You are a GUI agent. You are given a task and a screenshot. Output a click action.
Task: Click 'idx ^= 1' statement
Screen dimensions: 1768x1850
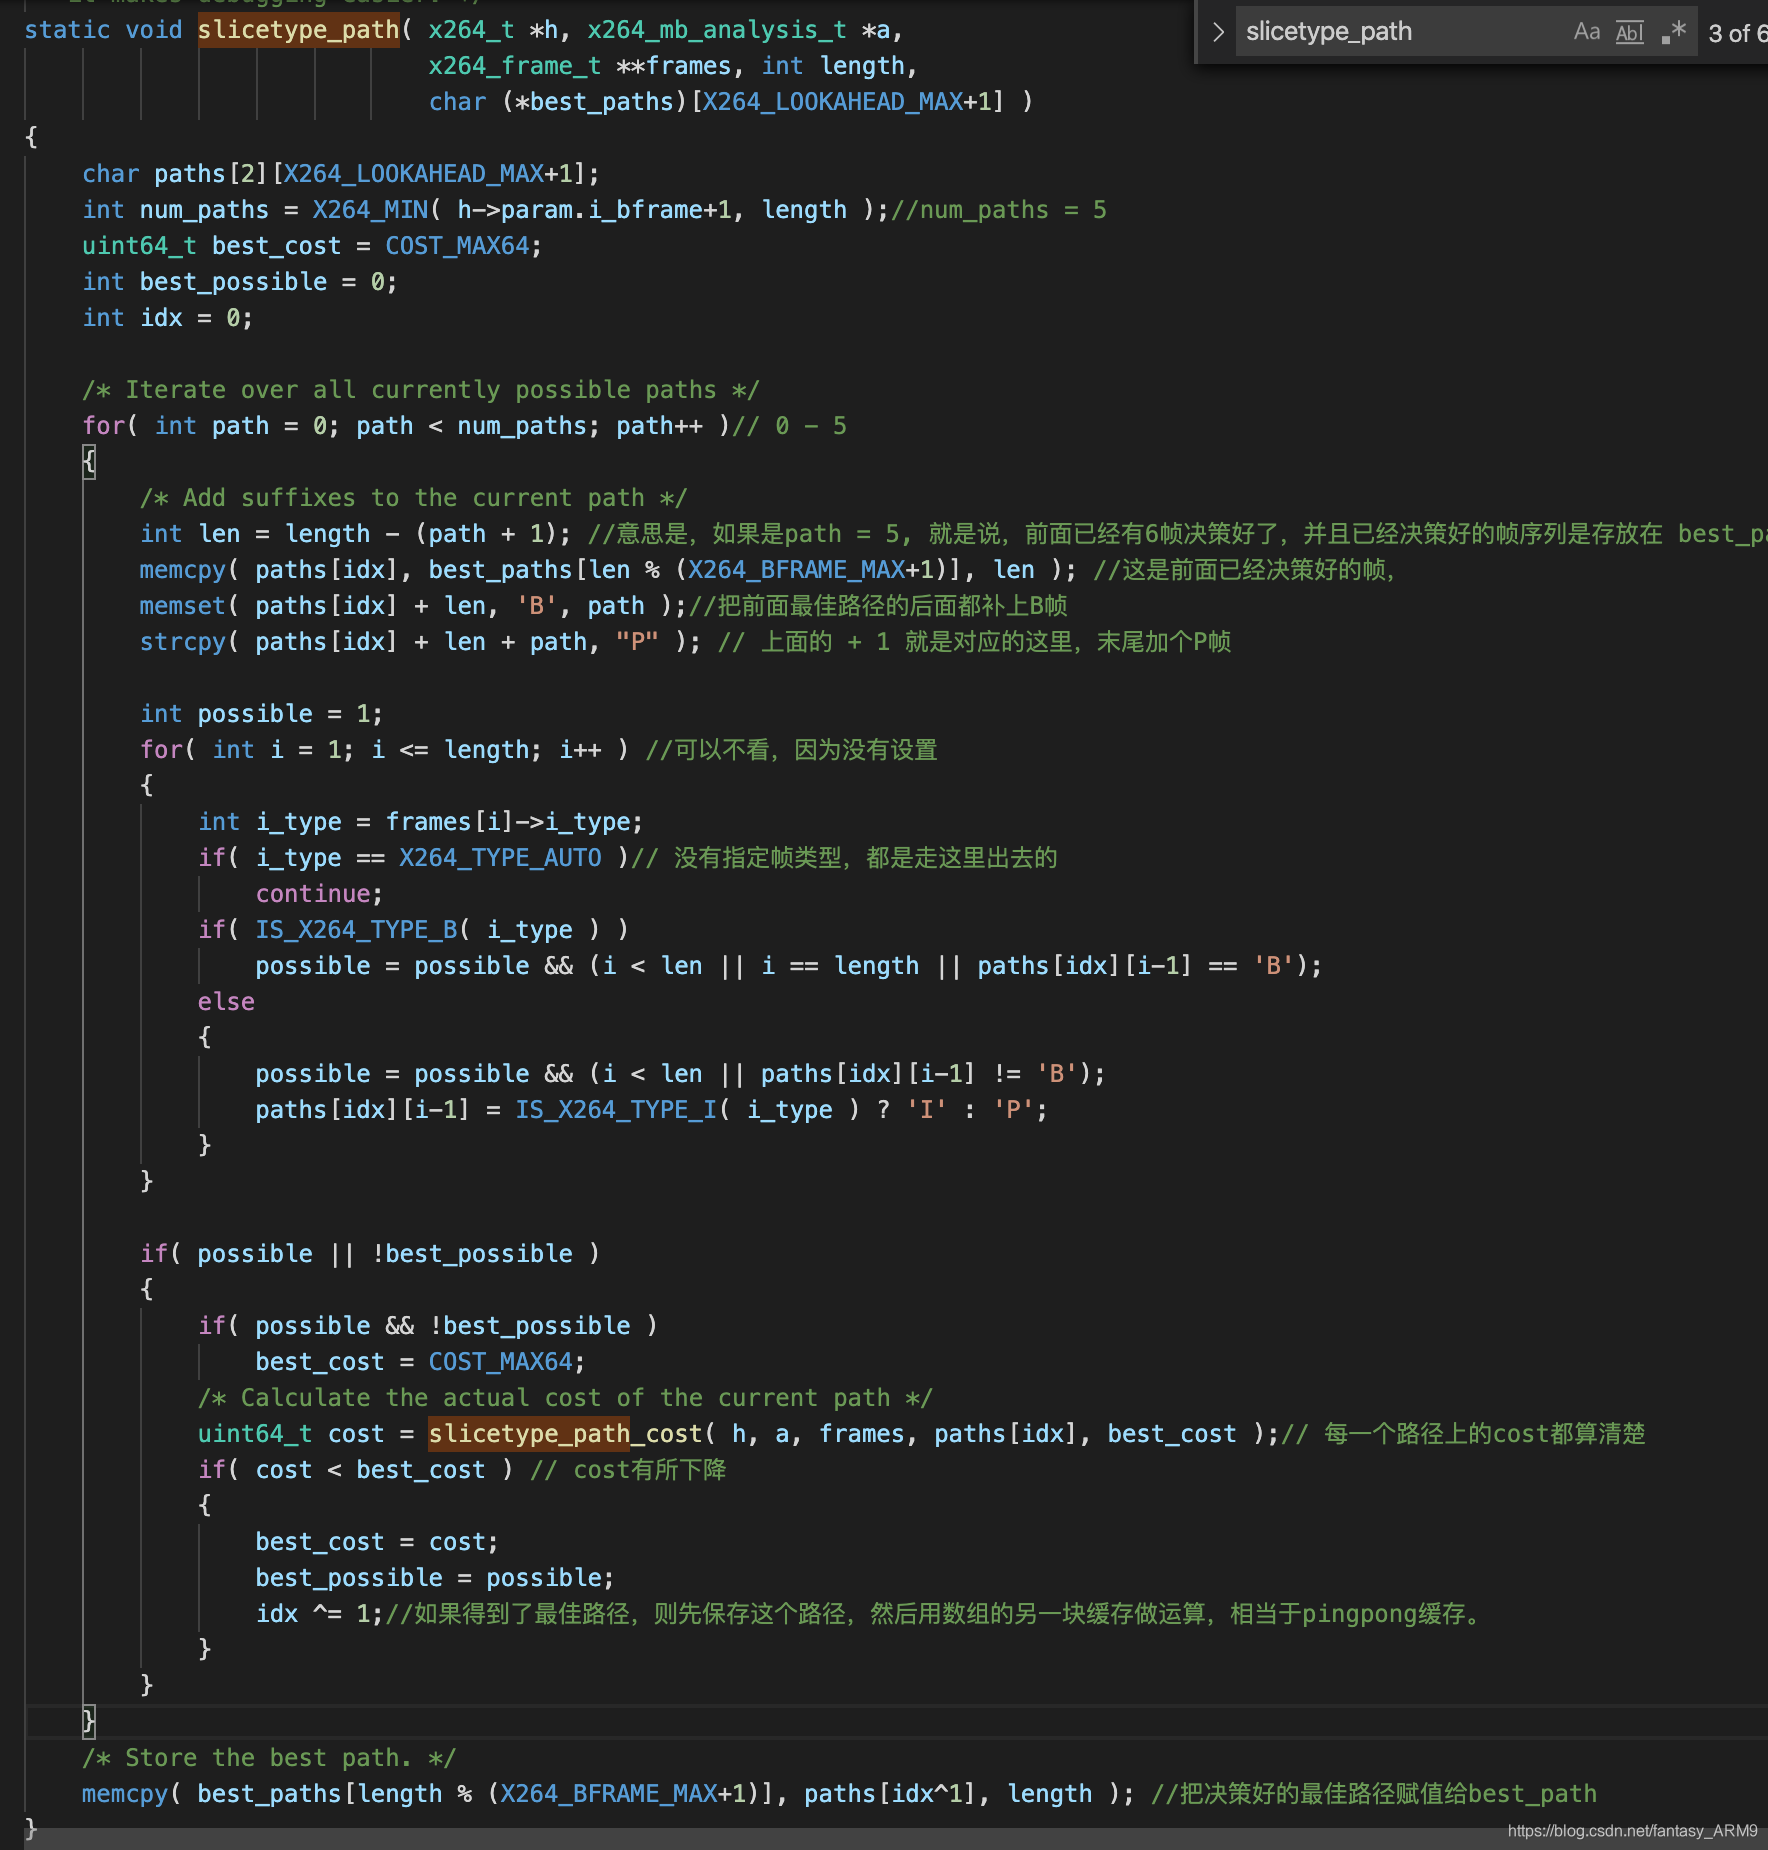(x=313, y=1614)
